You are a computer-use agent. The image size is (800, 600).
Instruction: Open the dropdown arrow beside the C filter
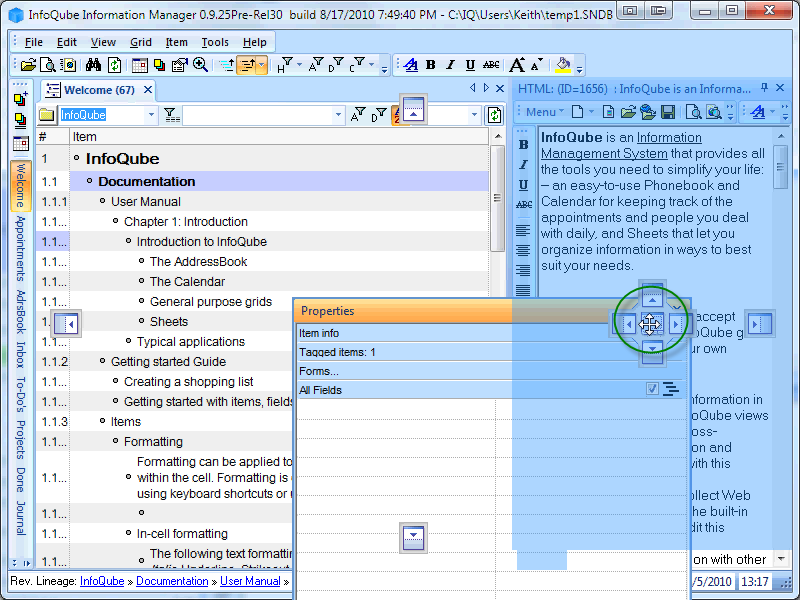371,65
